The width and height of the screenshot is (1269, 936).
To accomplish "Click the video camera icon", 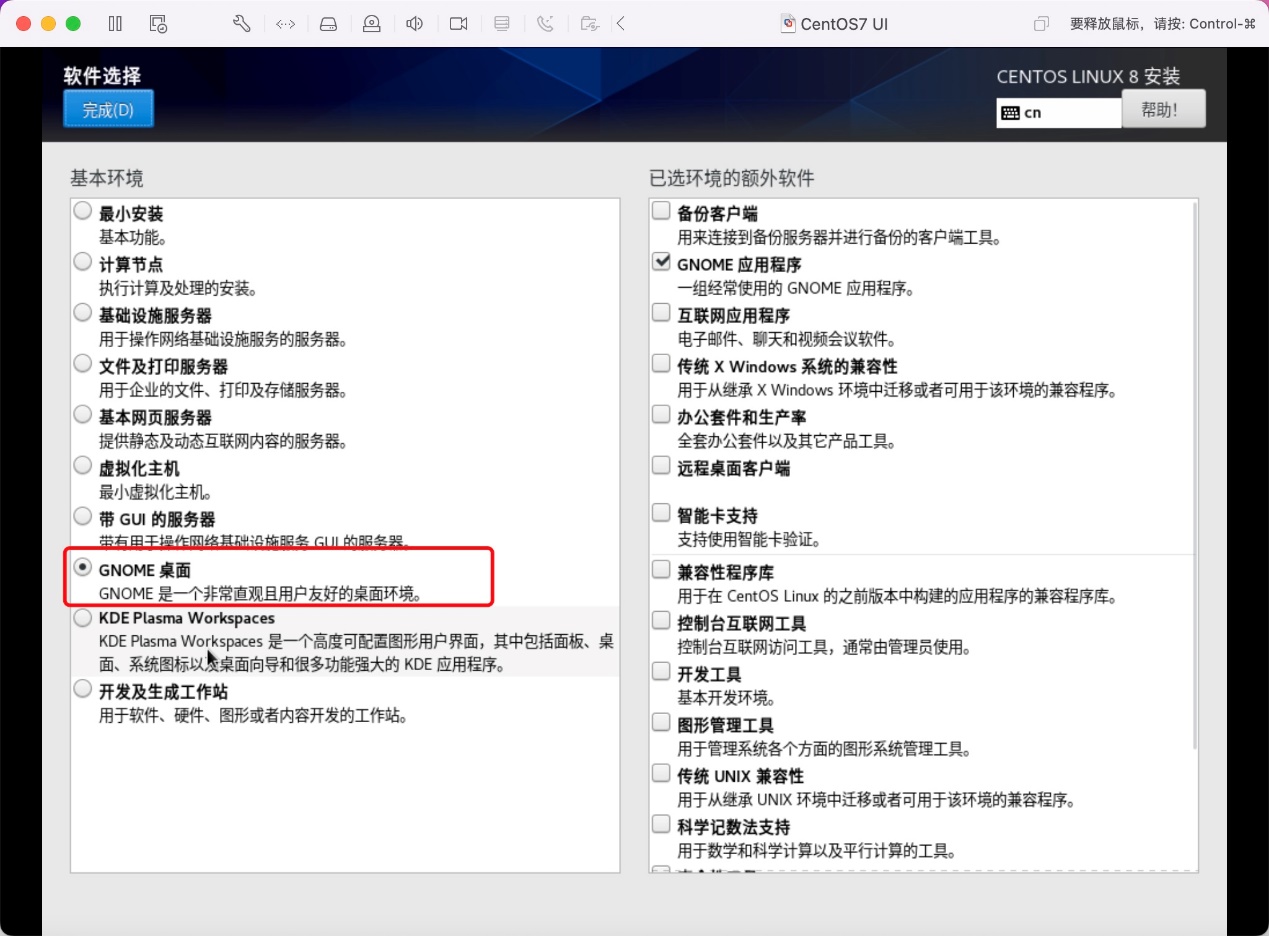I will click(x=458, y=24).
